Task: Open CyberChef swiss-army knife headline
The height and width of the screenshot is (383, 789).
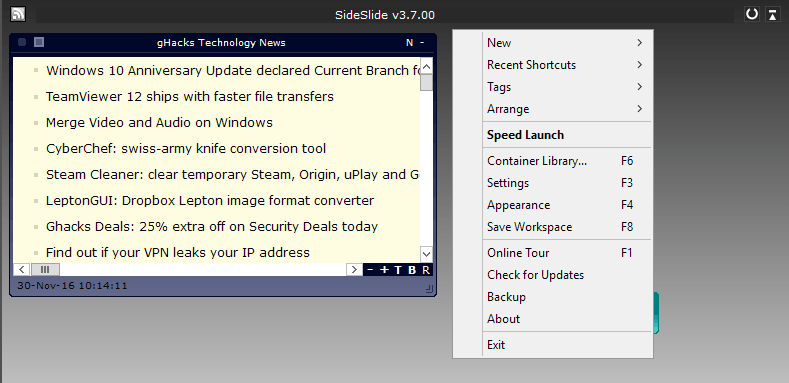Action: pos(186,148)
